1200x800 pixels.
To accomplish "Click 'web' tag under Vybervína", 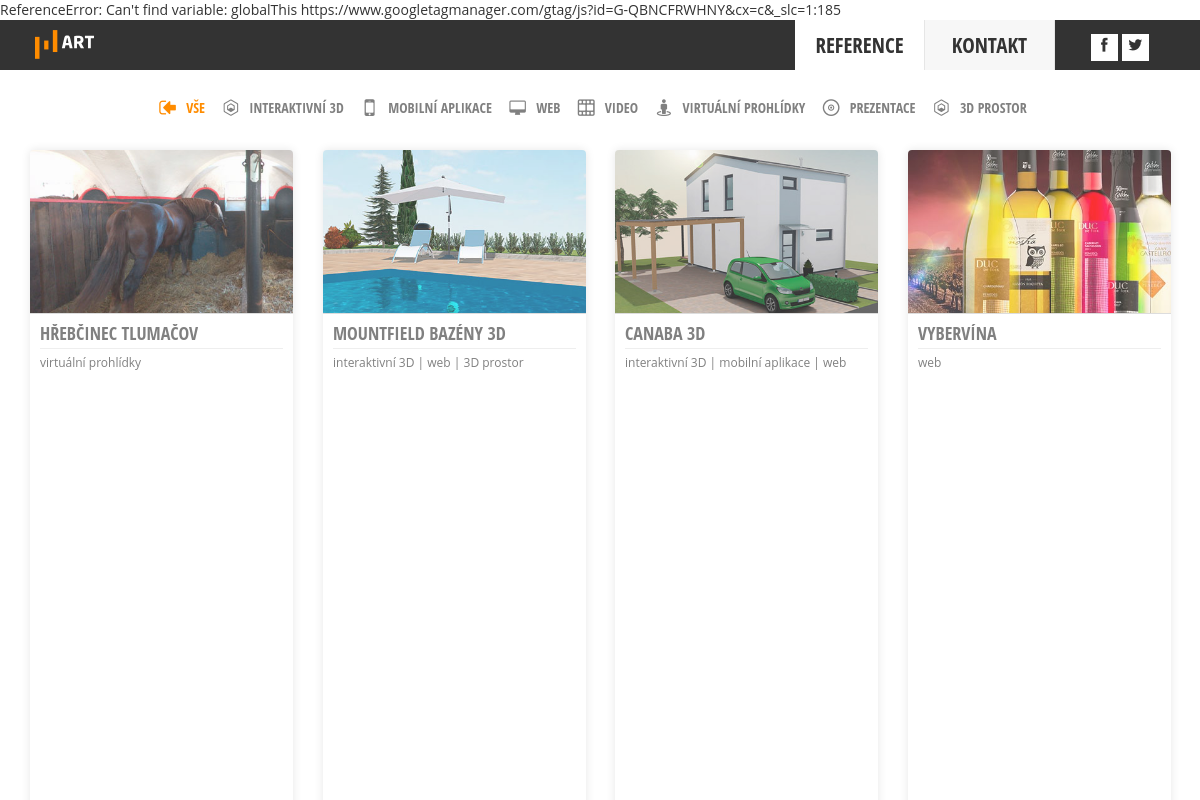I will click(930, 363).
